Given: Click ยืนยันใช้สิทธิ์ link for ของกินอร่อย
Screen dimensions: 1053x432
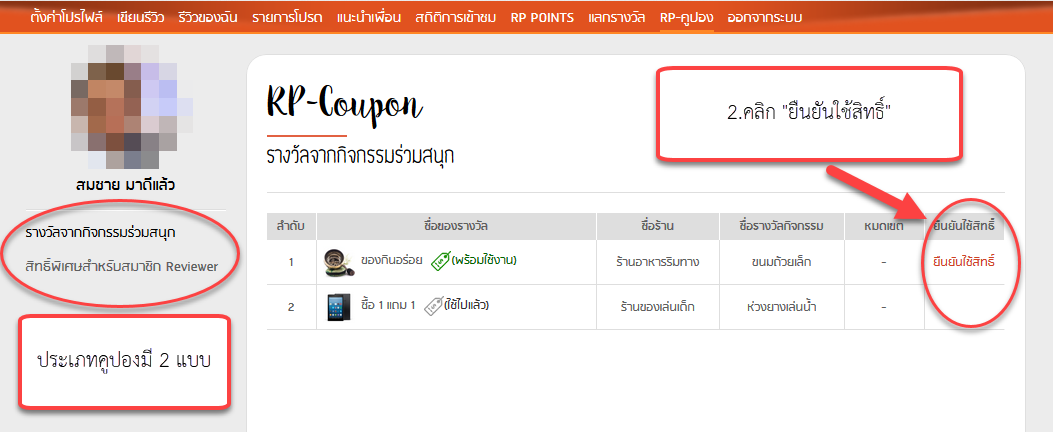Looking at the screenshot, I should tap(964, 261).
